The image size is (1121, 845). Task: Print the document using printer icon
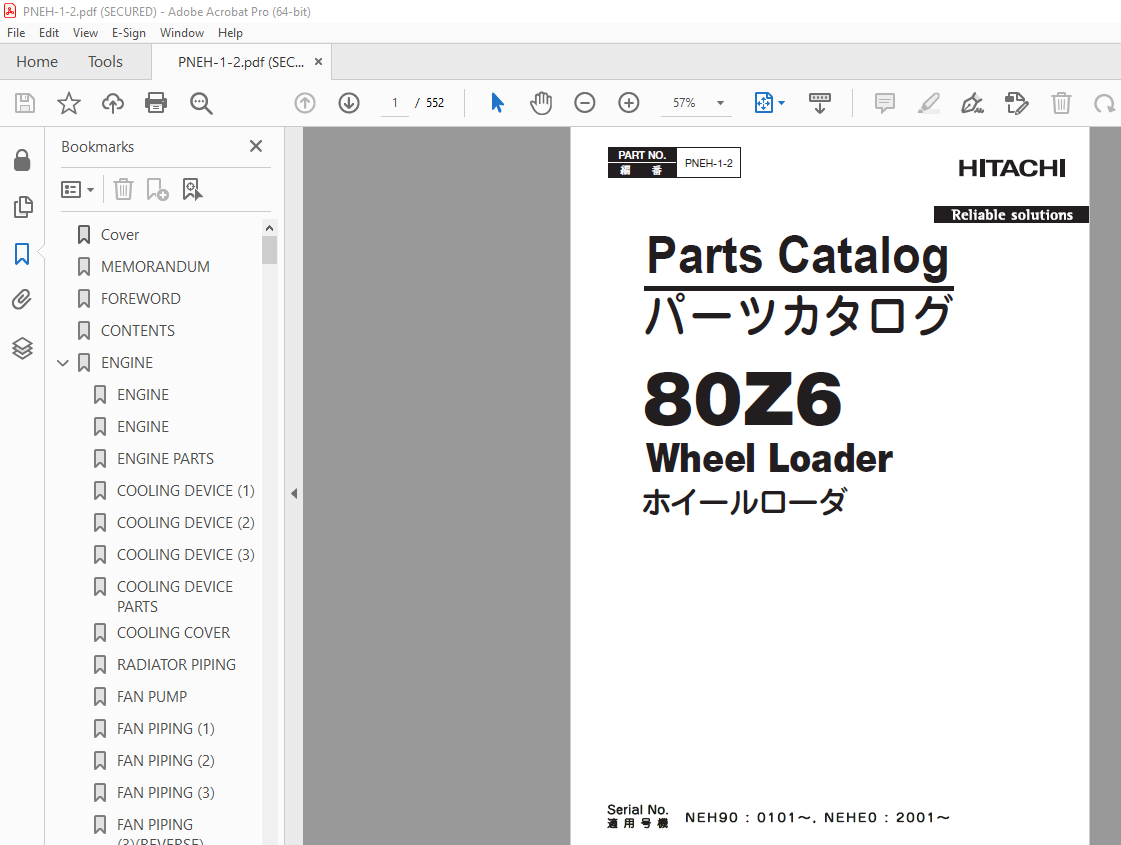[156, 103]
